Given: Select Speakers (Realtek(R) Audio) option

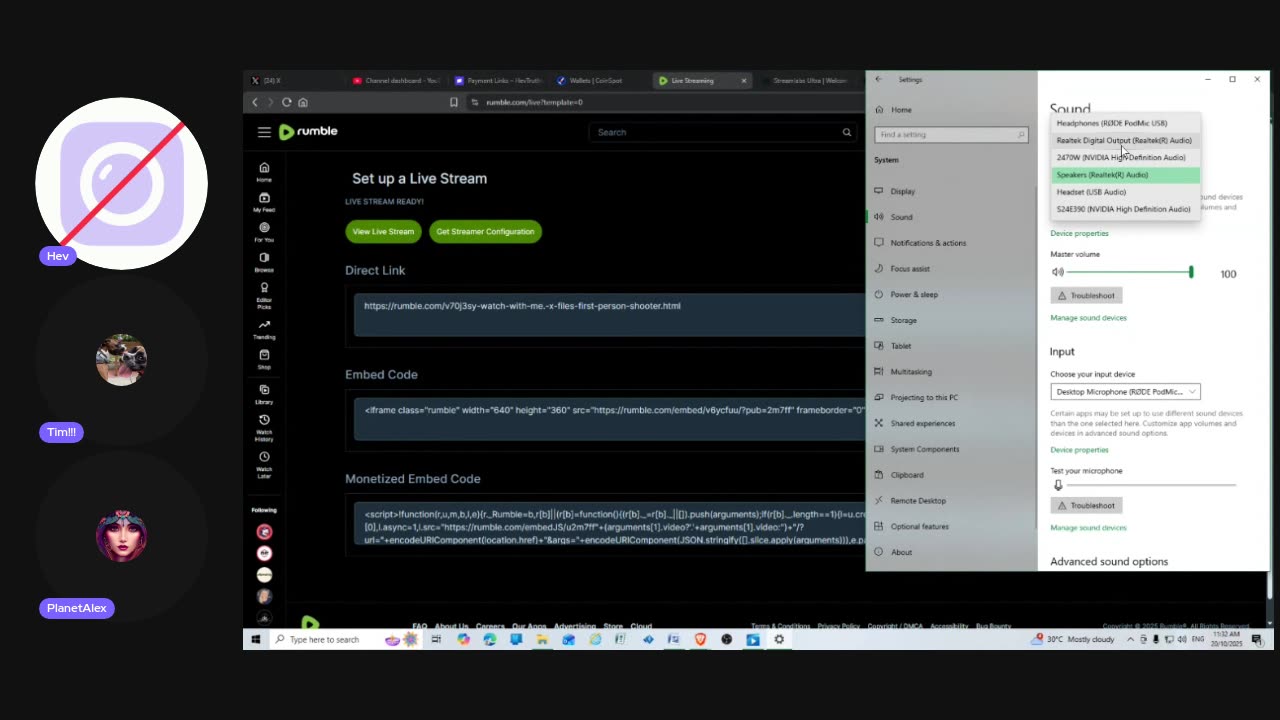Looking at the screenshot, I should click(x=1125, y=175).
